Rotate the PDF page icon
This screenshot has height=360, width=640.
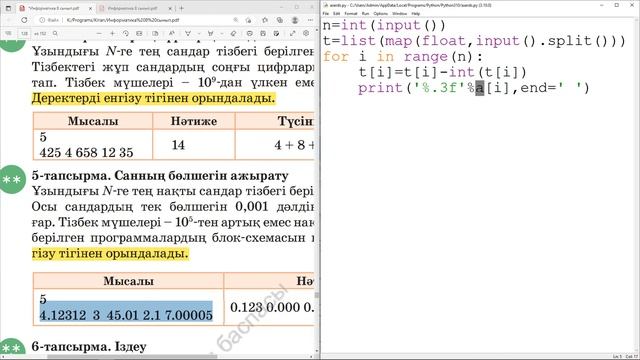pyautogui.click(x=126, y=33)
